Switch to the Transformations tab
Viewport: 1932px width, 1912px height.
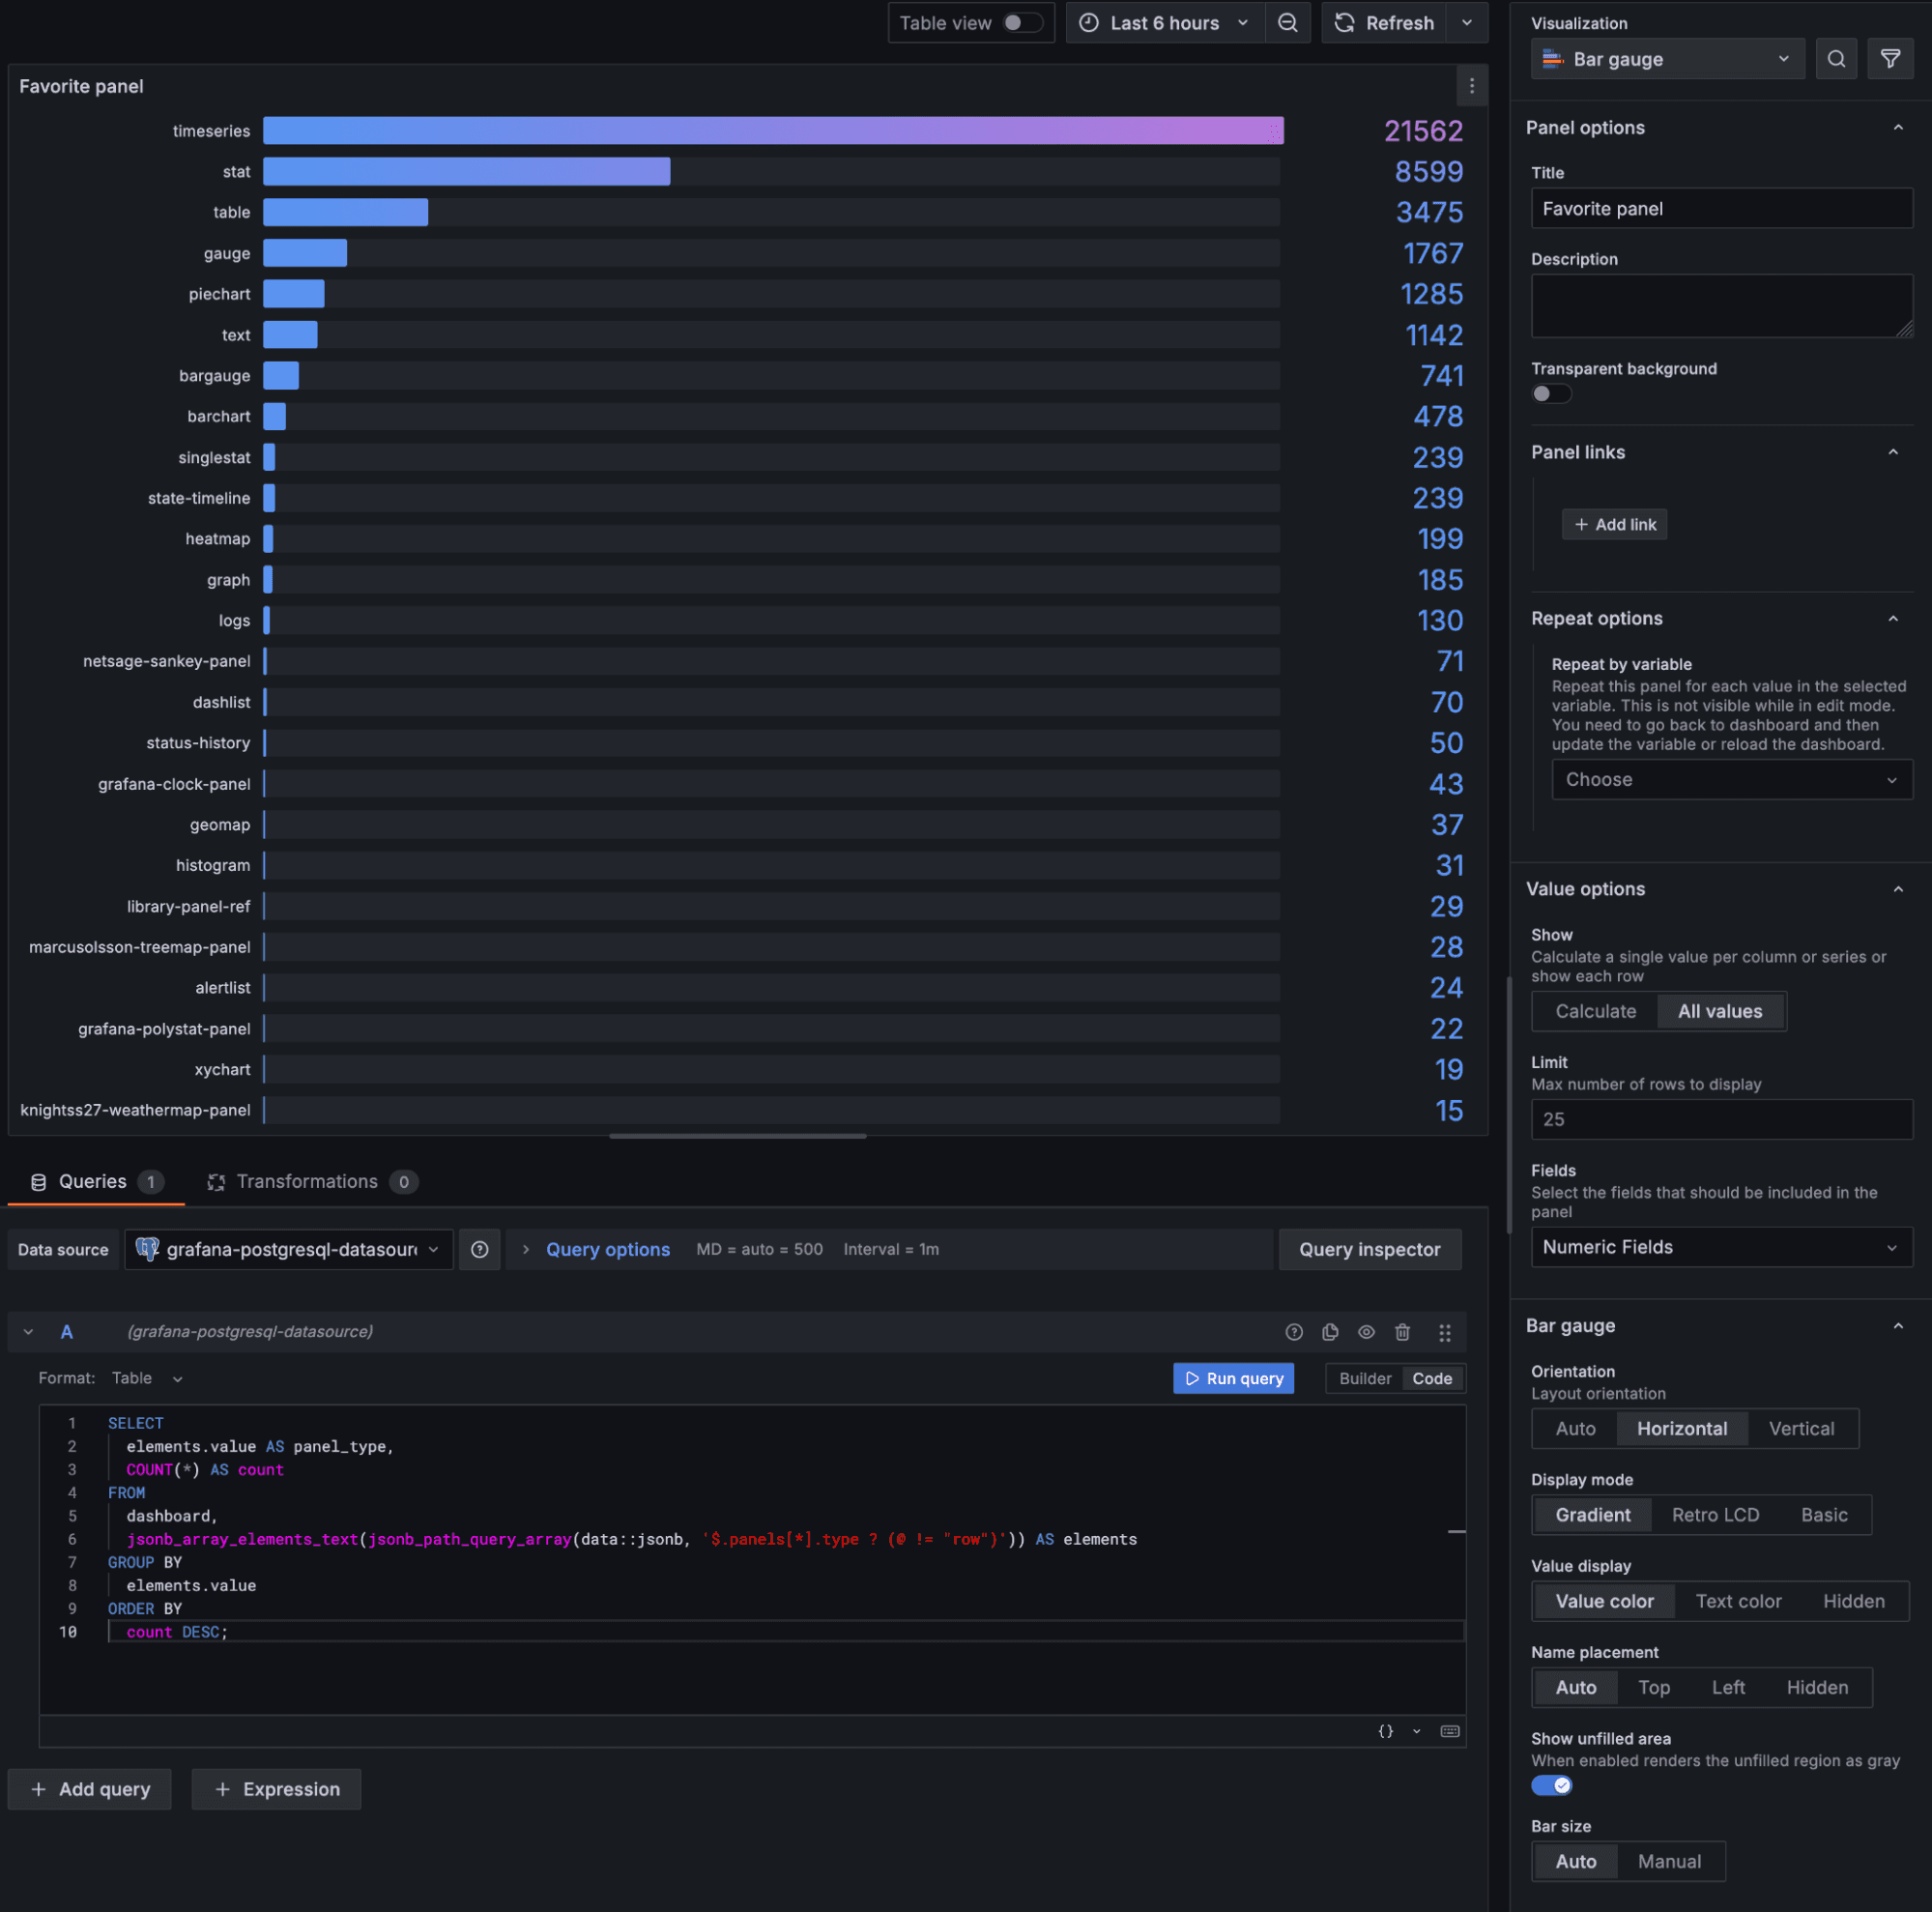(x=310, y=1181)
